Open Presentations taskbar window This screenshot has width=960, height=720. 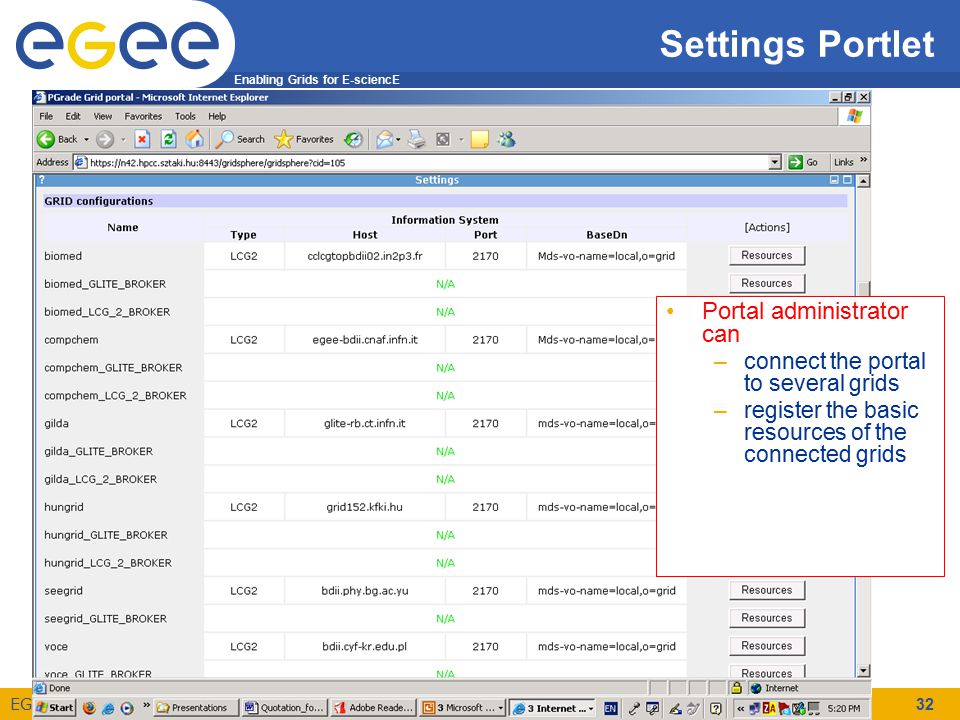point(195,708)
